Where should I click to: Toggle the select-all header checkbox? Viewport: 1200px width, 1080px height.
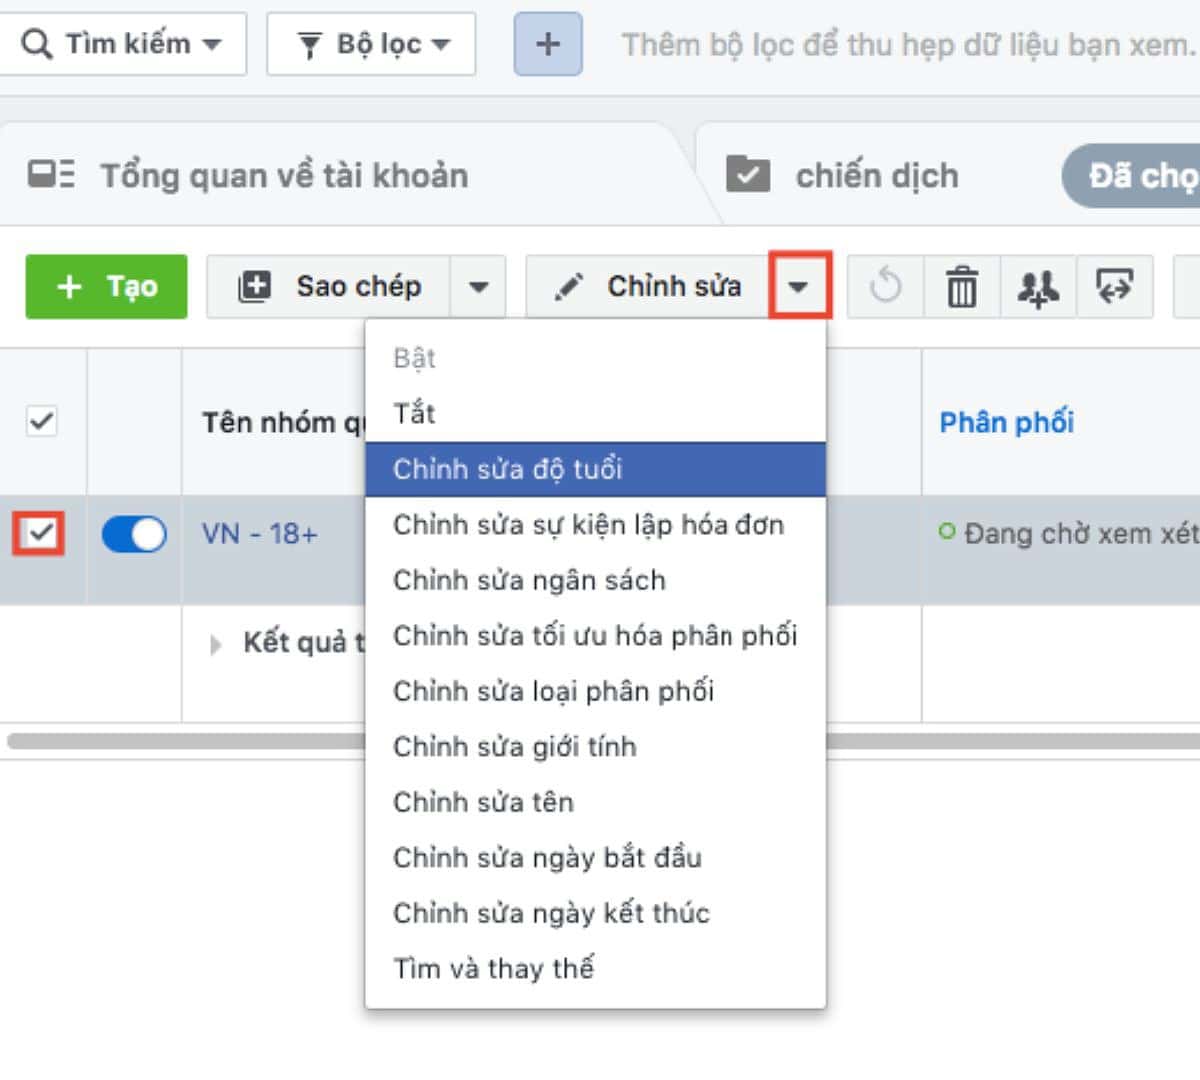[41, 421]
